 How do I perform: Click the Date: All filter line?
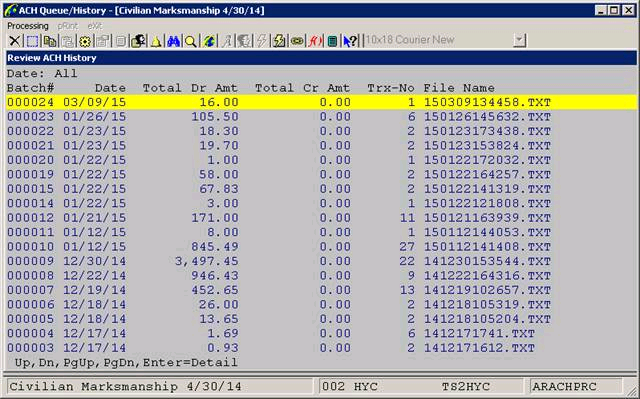click(x=42, y=73)
